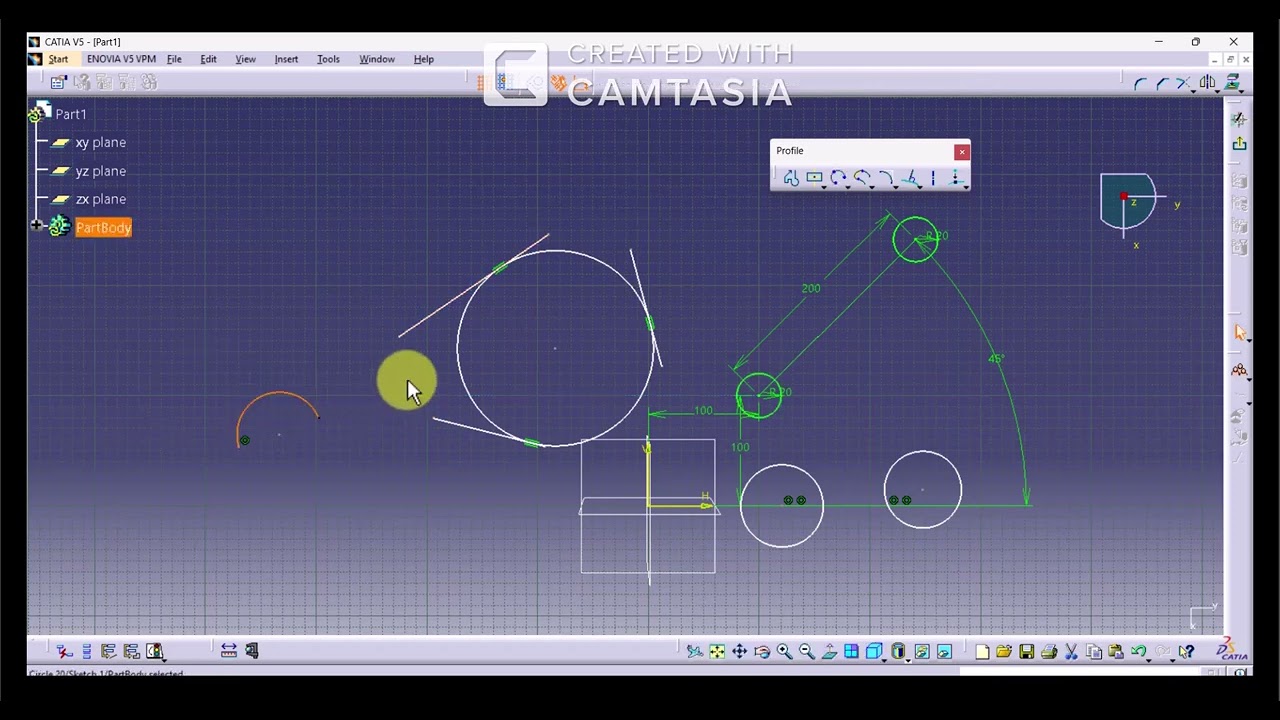Screen dimensions: 1280x720
Task: Open the Help menu
Action: [x=424, y=59]
